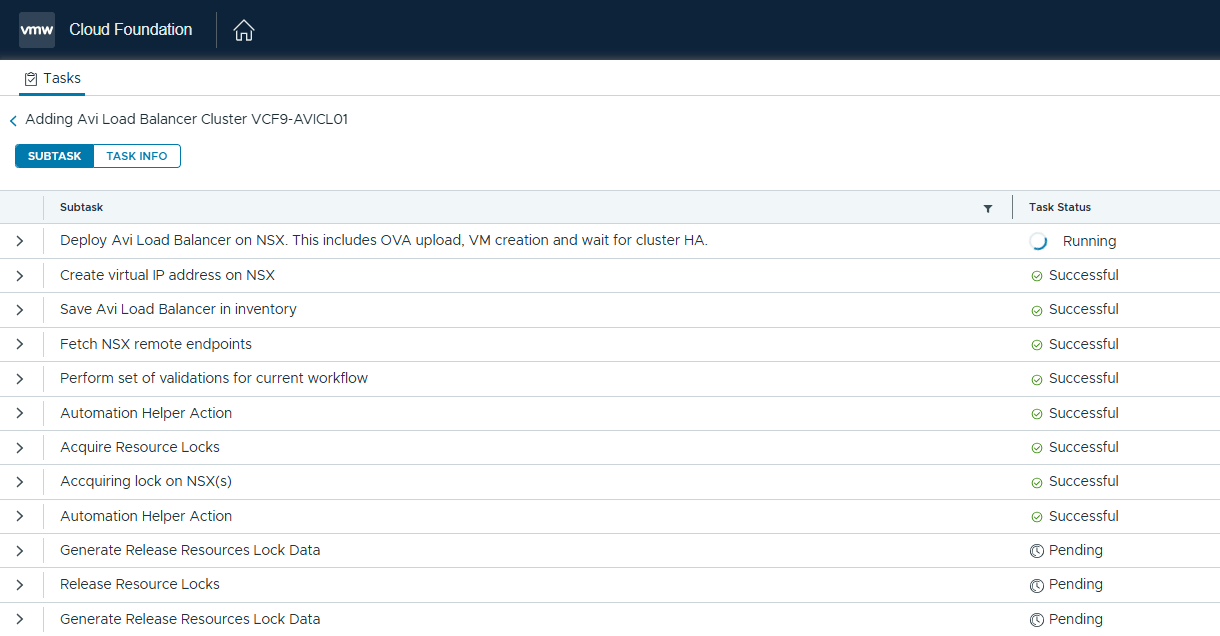Expand the Acquire Resource Locks row
This screenshot has width=1220, height=636.
20,447
